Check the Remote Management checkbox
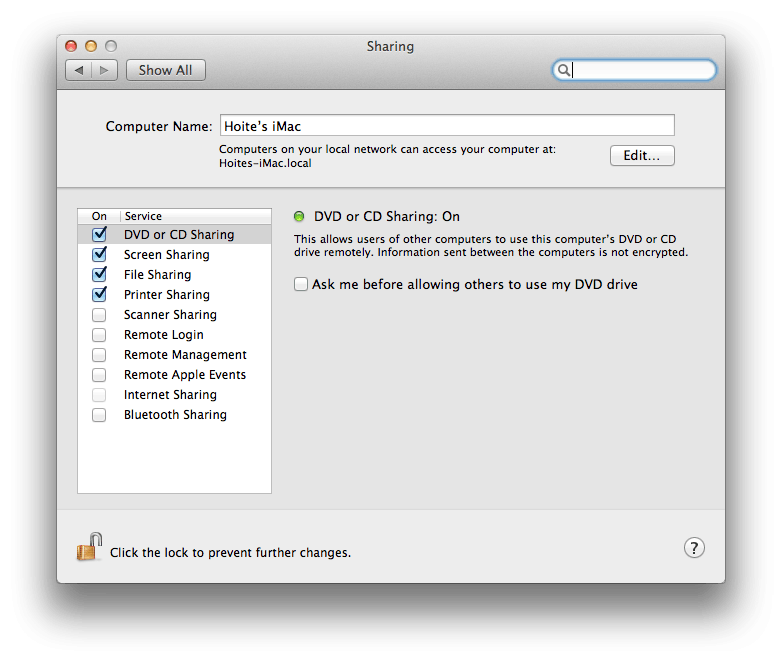The height and width of the screenshot is (662, 782). (99, 355)
